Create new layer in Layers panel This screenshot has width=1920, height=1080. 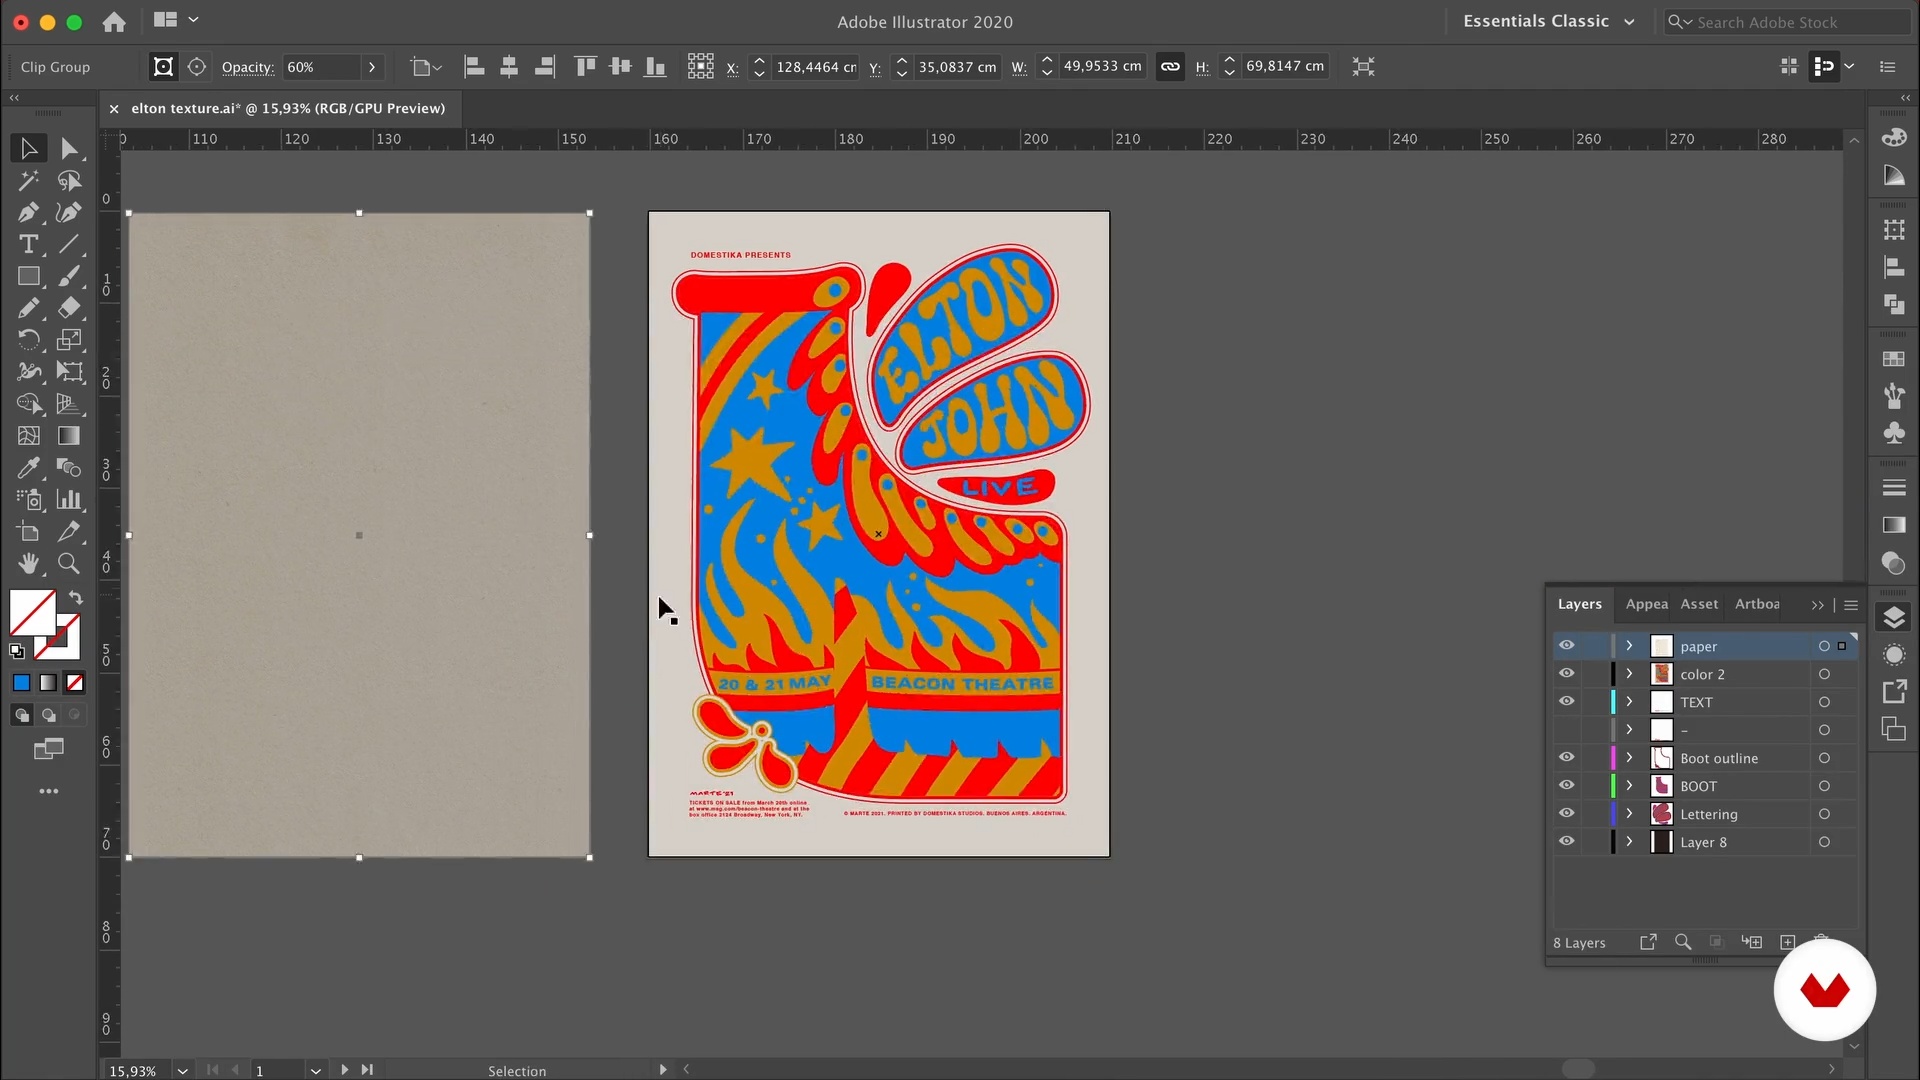1788,942
